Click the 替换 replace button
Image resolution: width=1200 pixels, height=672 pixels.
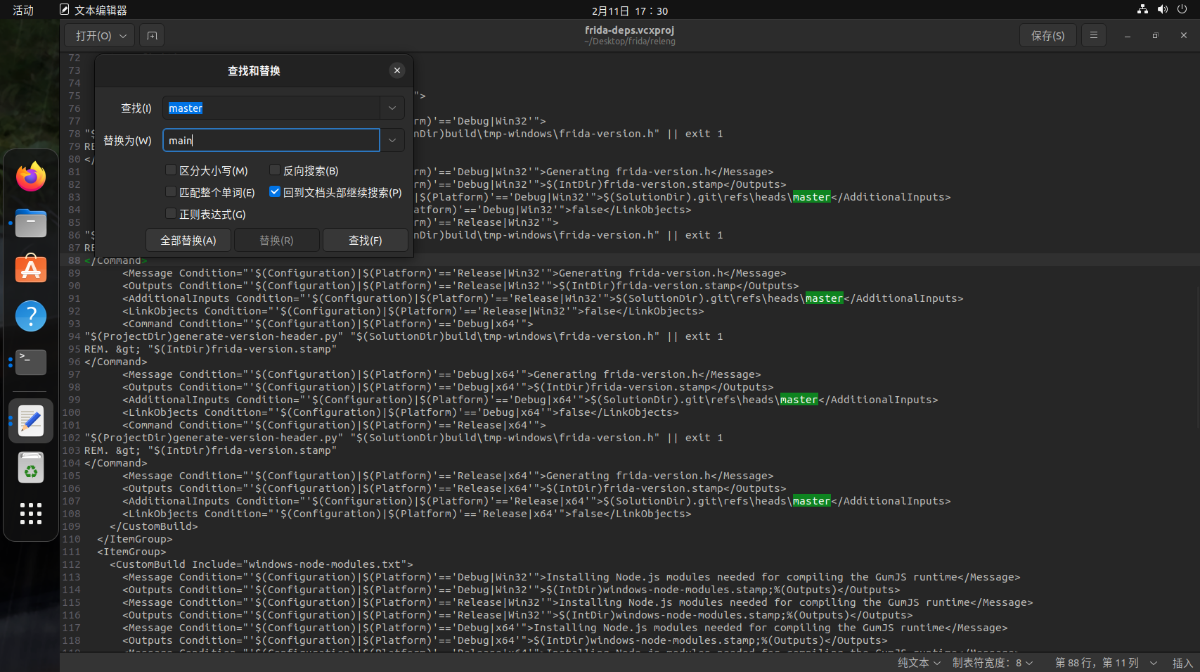(276, 240)
